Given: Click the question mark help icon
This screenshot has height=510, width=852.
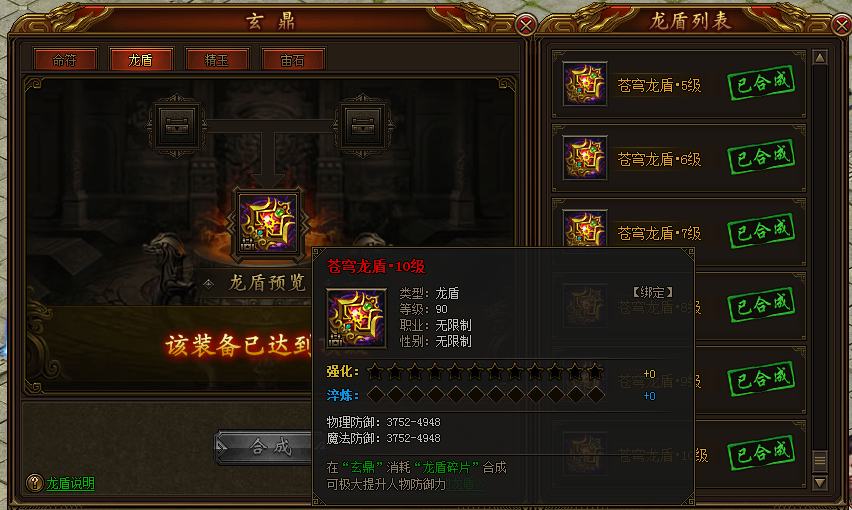Looking at the screenshot, I should (35, 482).
